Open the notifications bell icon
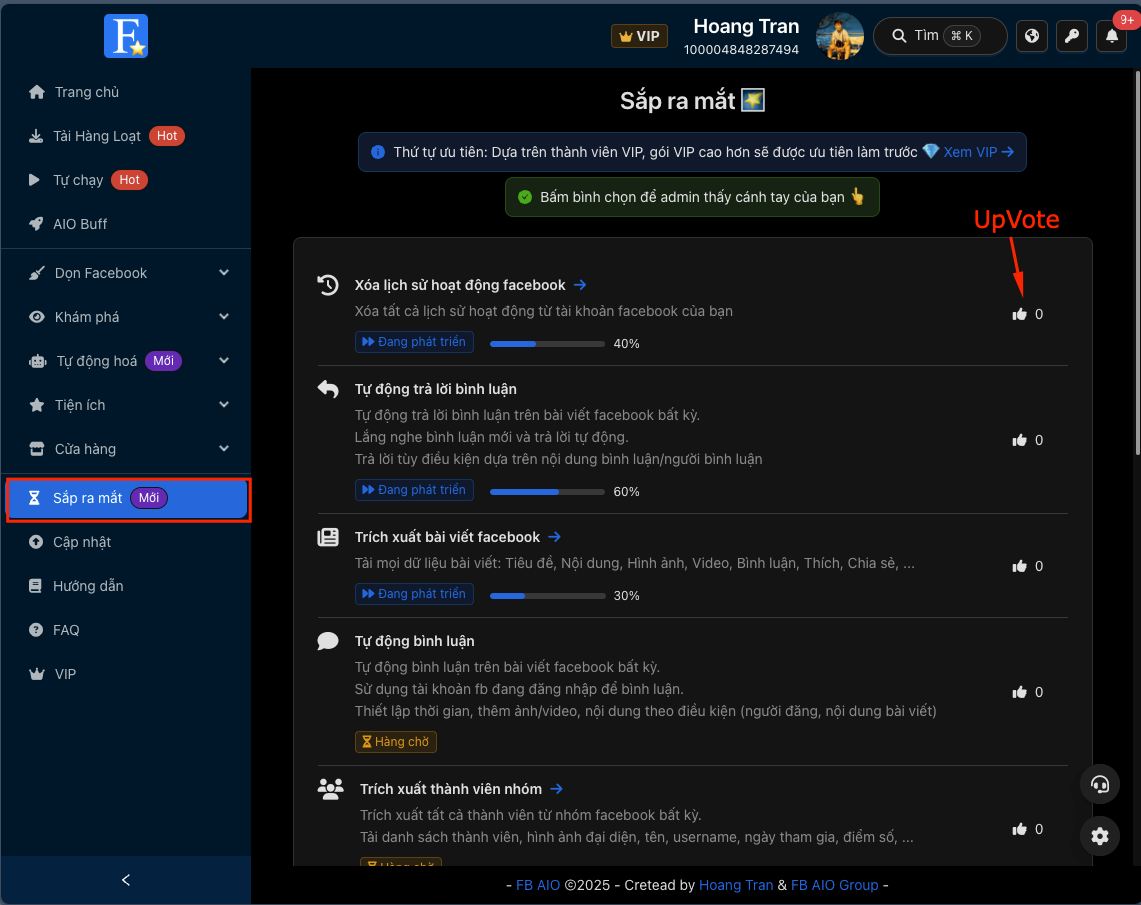Image resolution: width=1141 pixels, height=905 pixels. pyautogui.click(x=1112, y=36)
